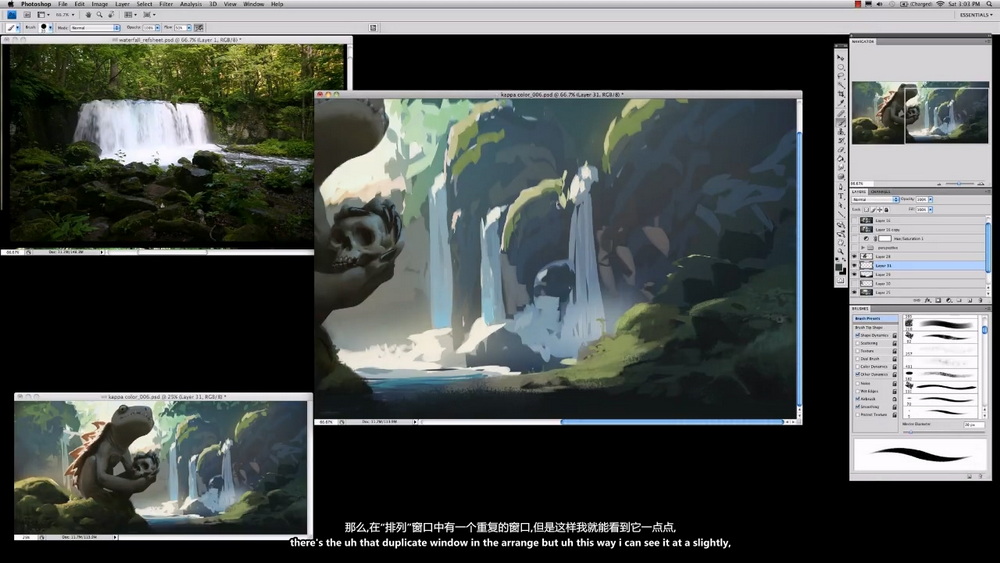
Task: Expand the perspective layer group
Action: pyautogui.click(x=863, y=248)
